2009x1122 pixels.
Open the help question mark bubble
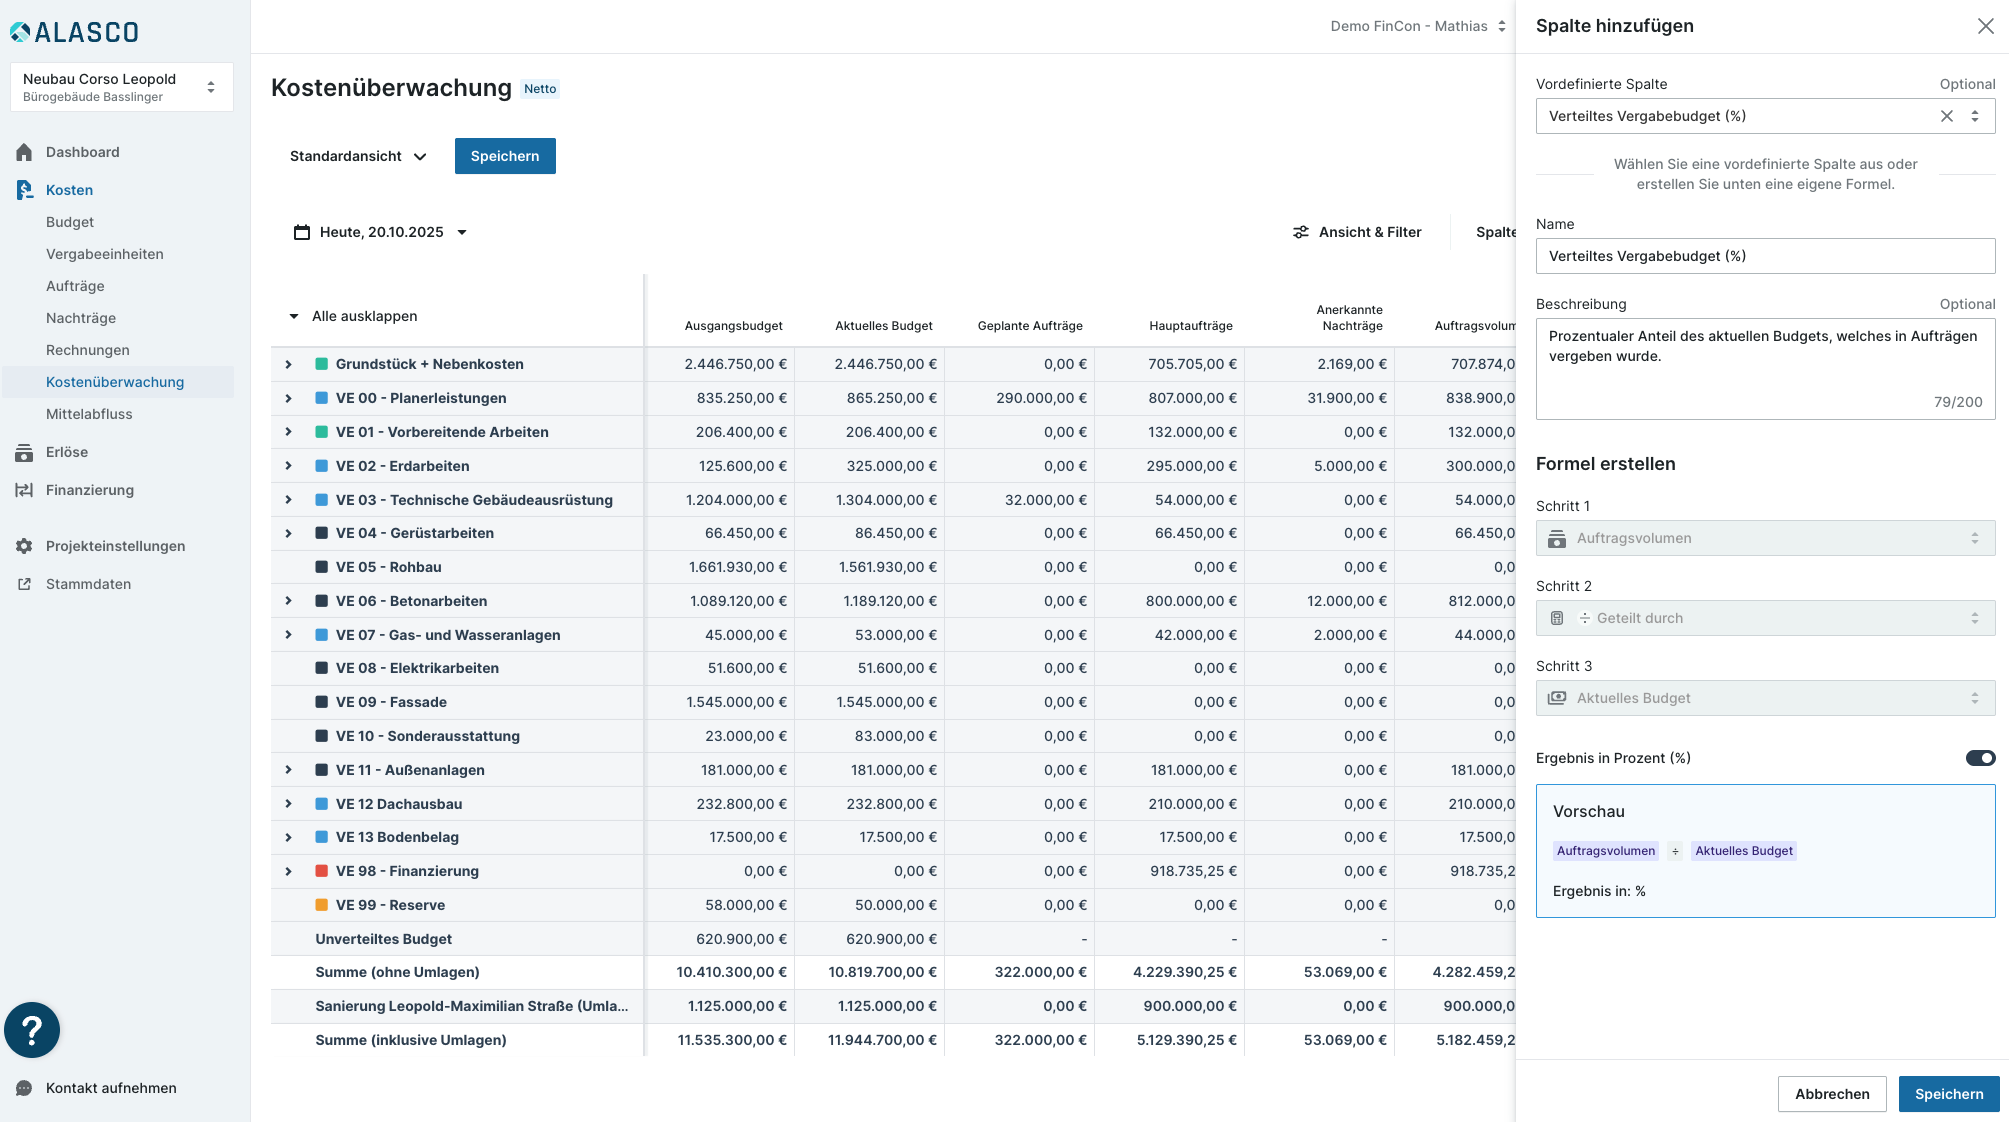[32, 1030]
